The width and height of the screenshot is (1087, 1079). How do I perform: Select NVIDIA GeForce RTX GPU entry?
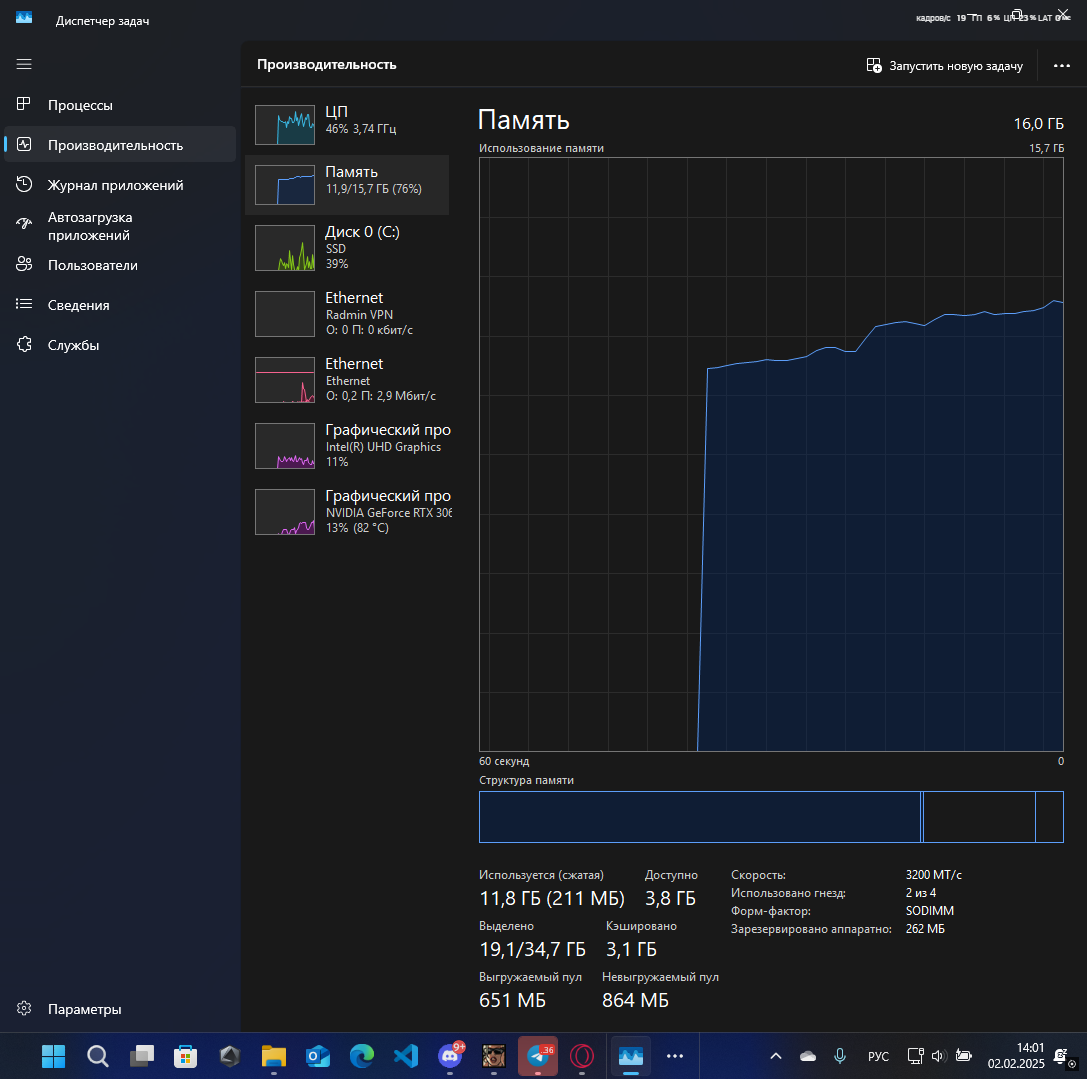tap(346, 511)
